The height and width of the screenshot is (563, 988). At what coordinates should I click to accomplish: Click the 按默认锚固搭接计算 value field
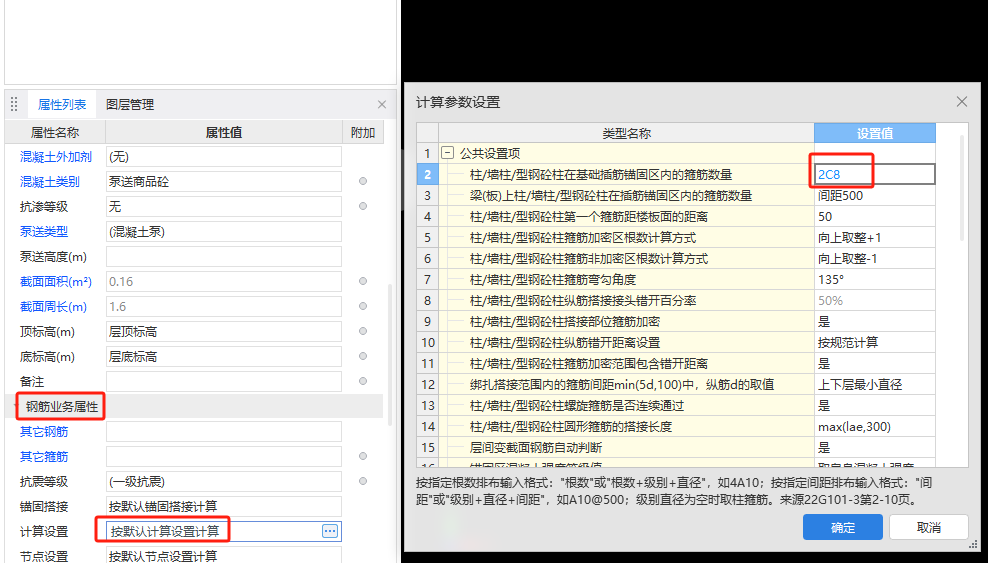point(224,506)
